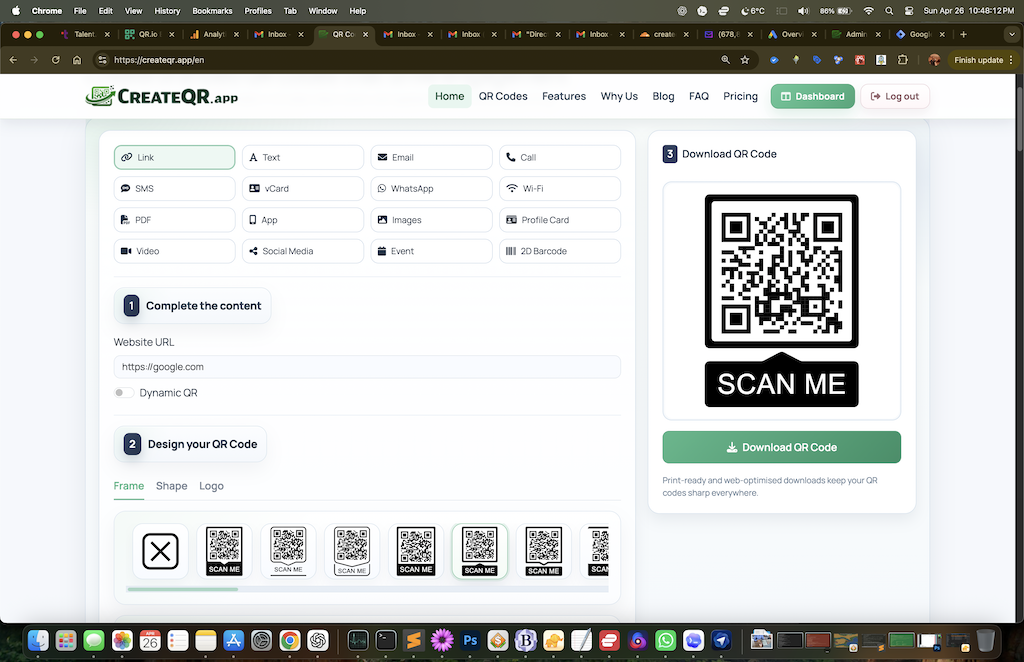Click the address bar URL
The width and height of the screenshot is (1024, 662).
coord(159,60)
